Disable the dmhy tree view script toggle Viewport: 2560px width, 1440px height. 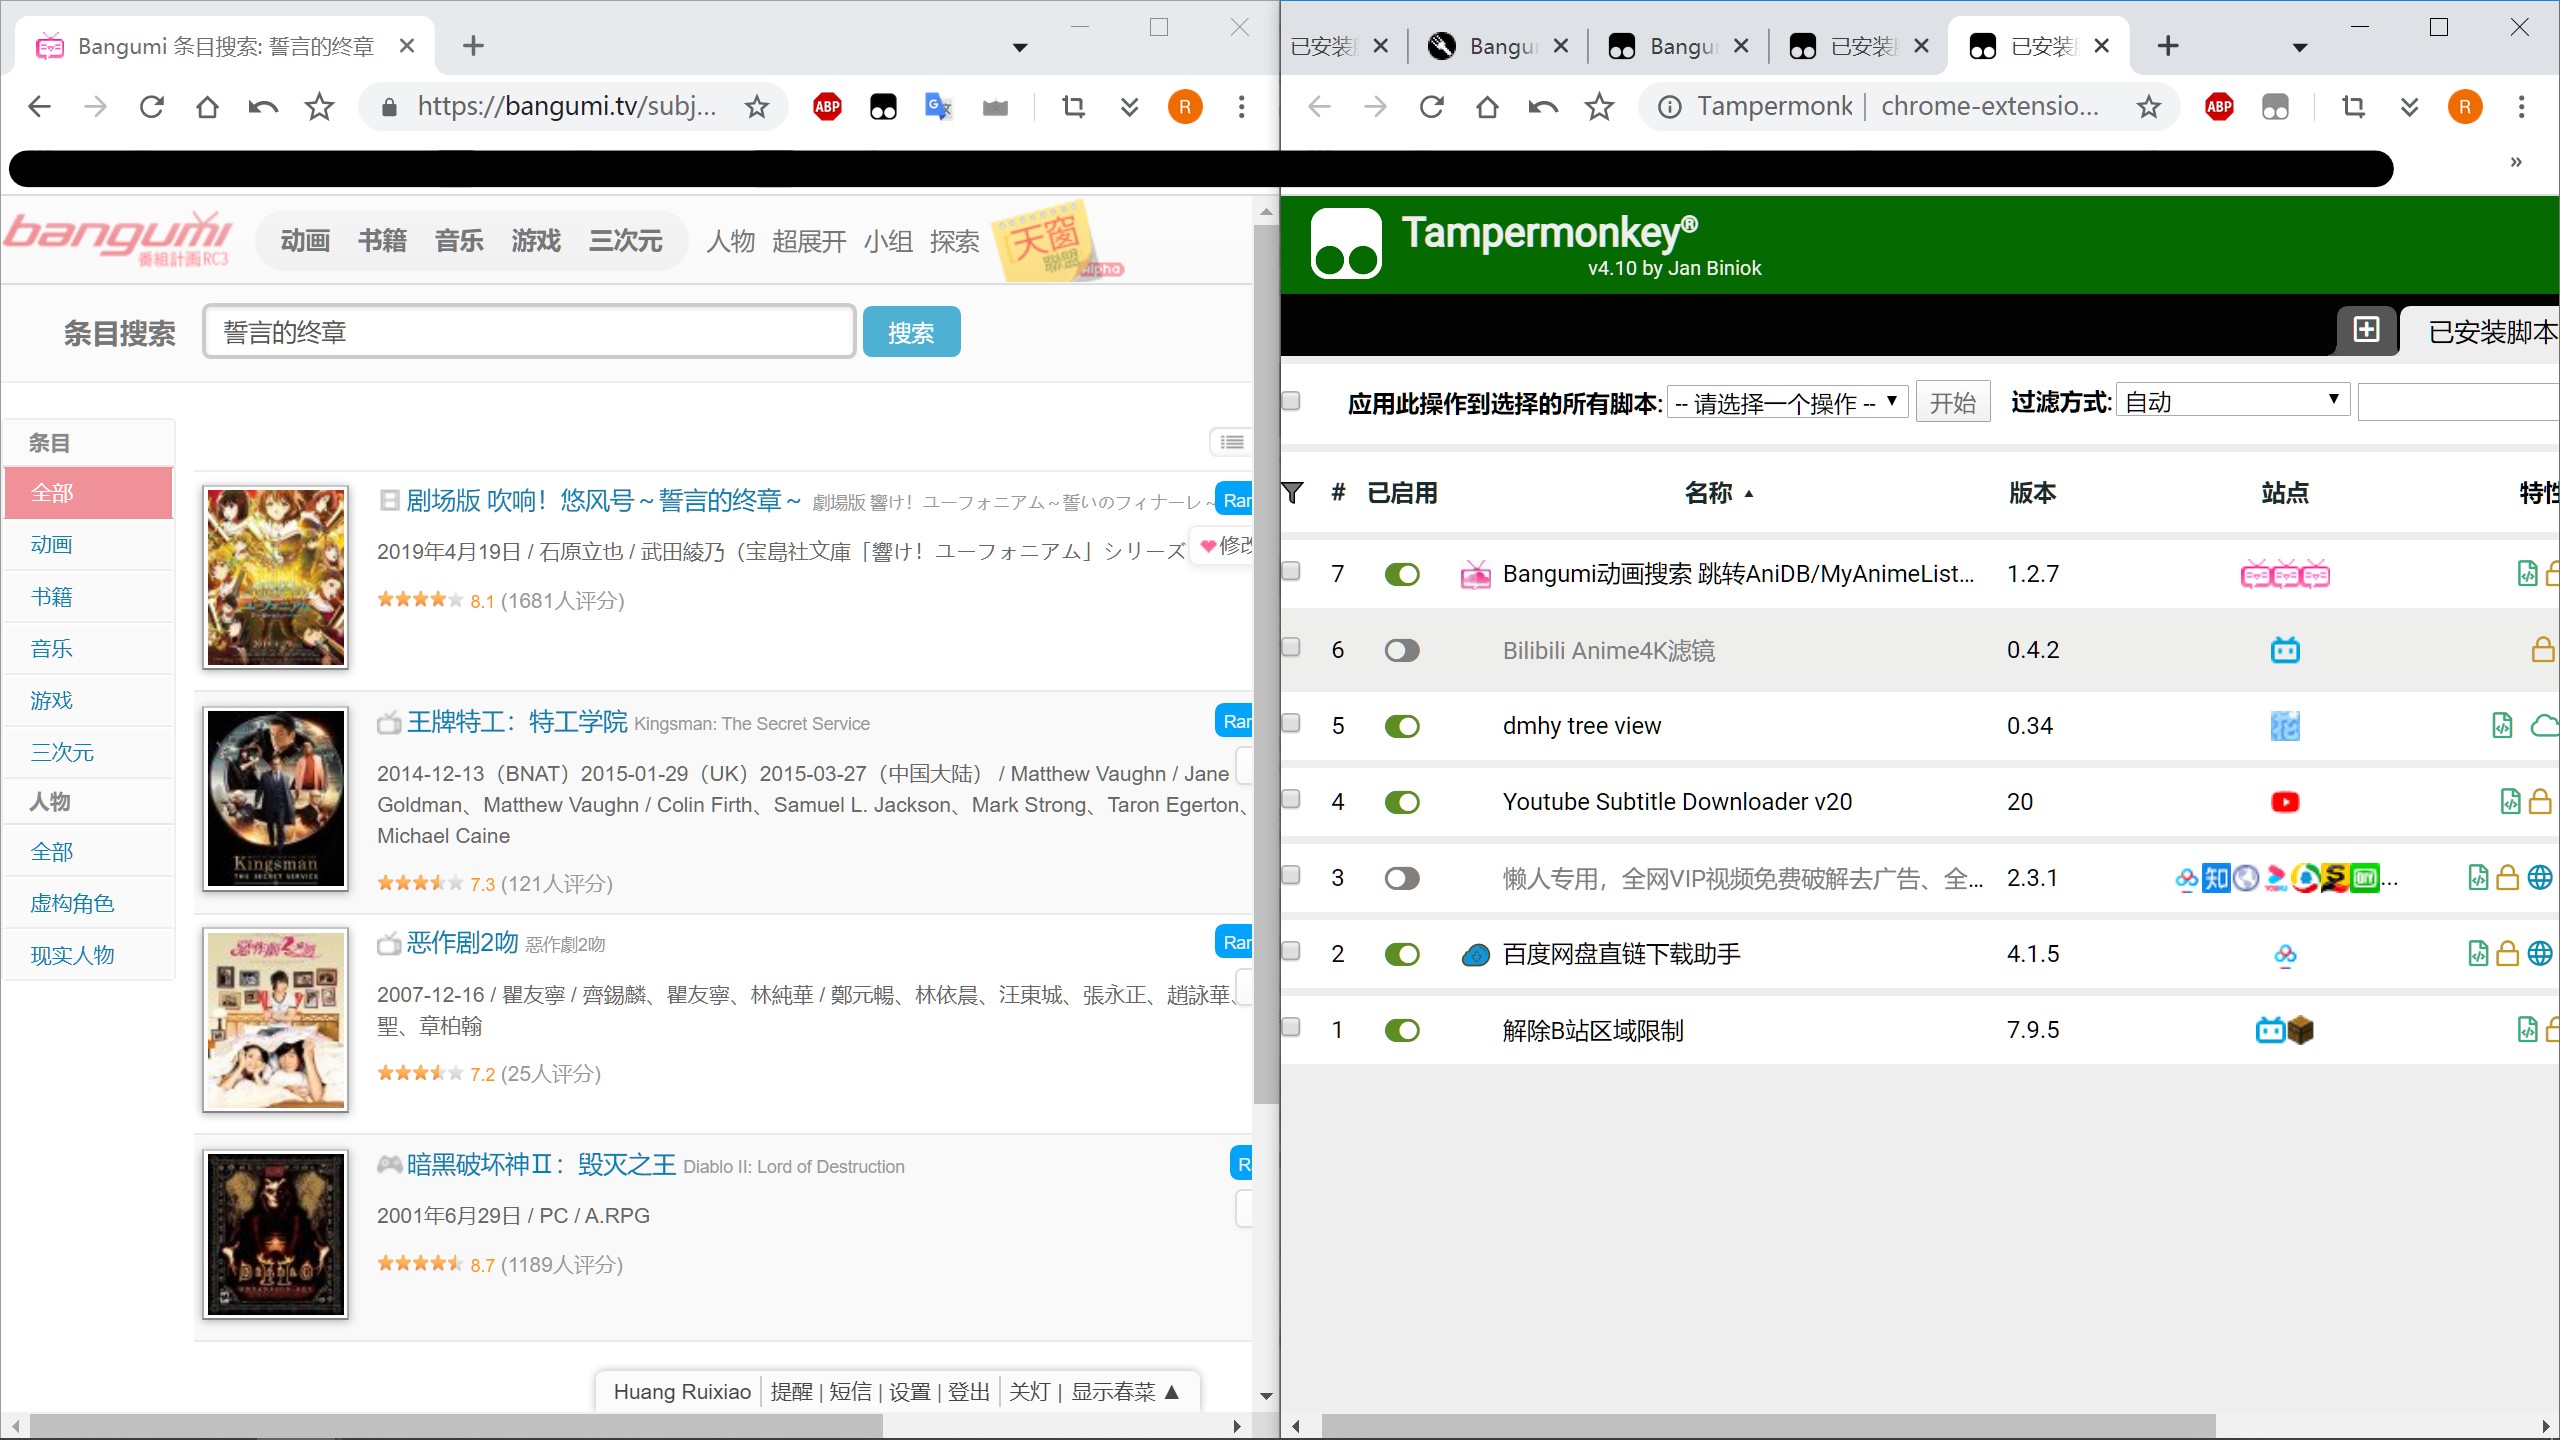pos(1402,726)
